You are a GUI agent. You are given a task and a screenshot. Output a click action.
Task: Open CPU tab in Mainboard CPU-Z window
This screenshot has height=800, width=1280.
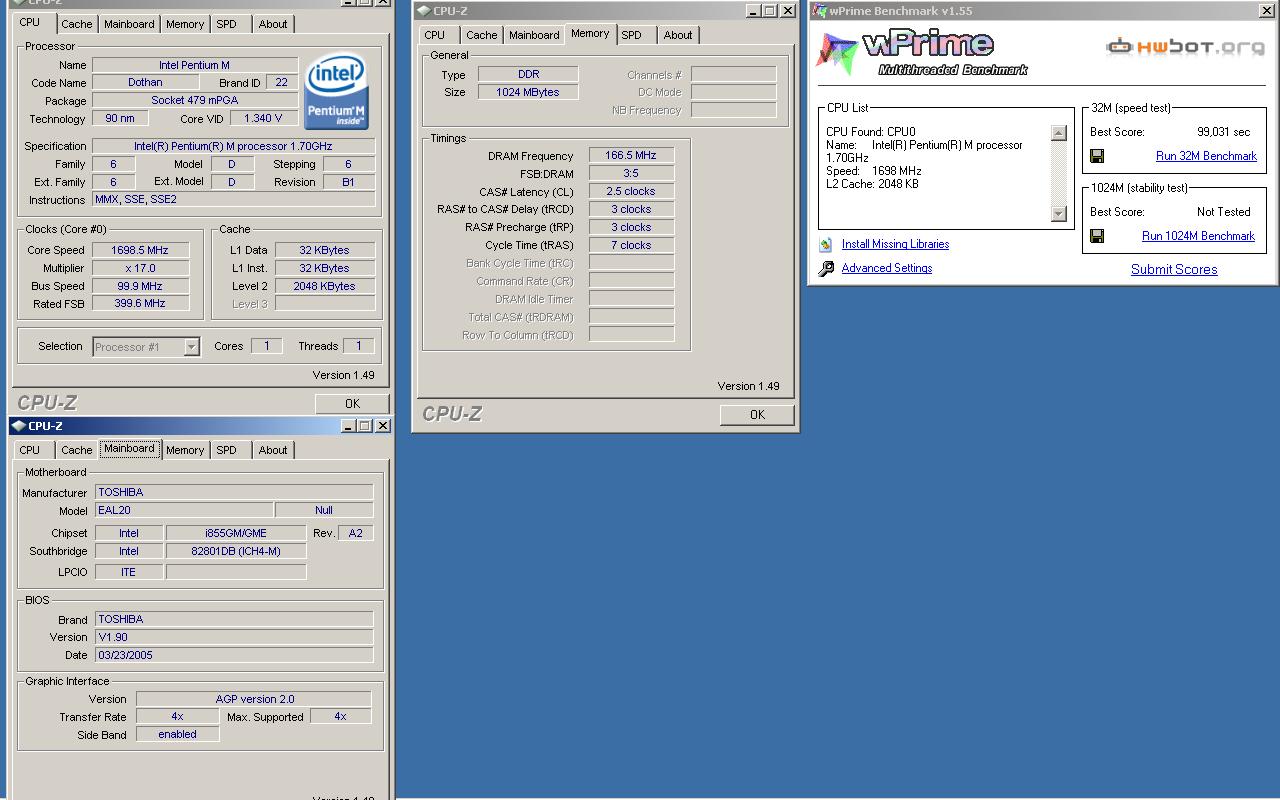[30, 450]
